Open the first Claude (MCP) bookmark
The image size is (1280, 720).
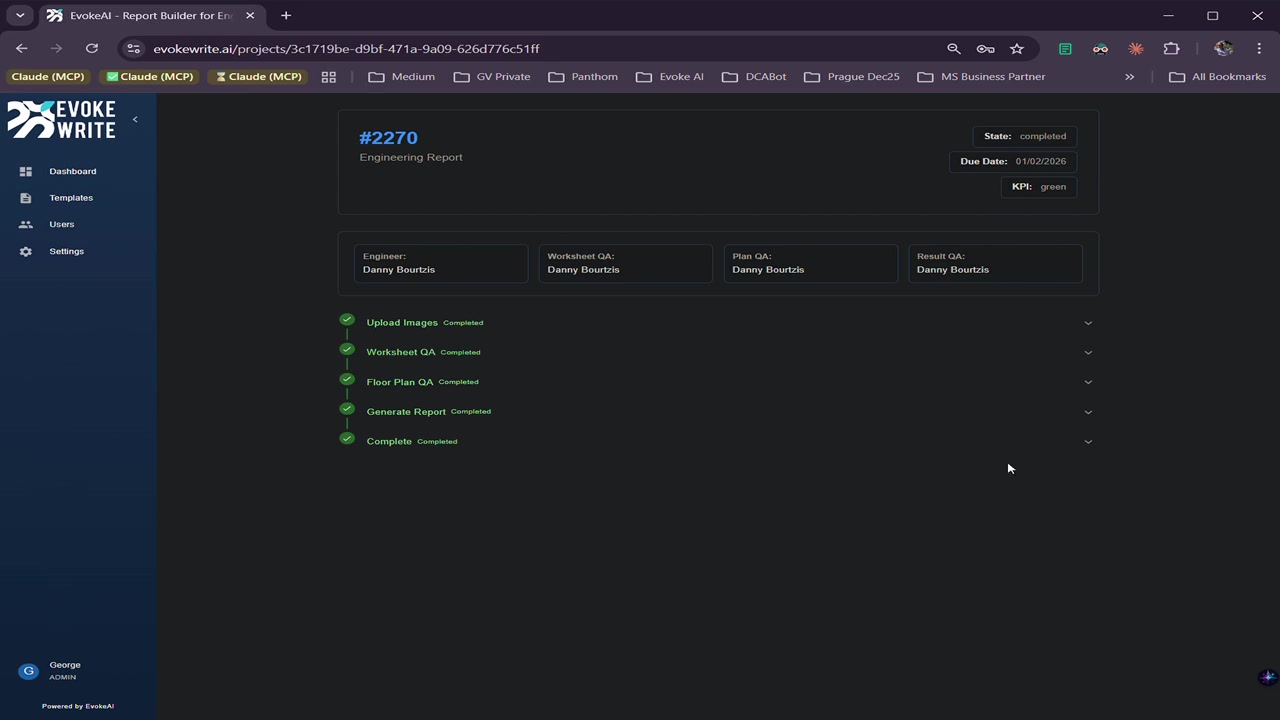pyautogui.click(x=48, y=76)
